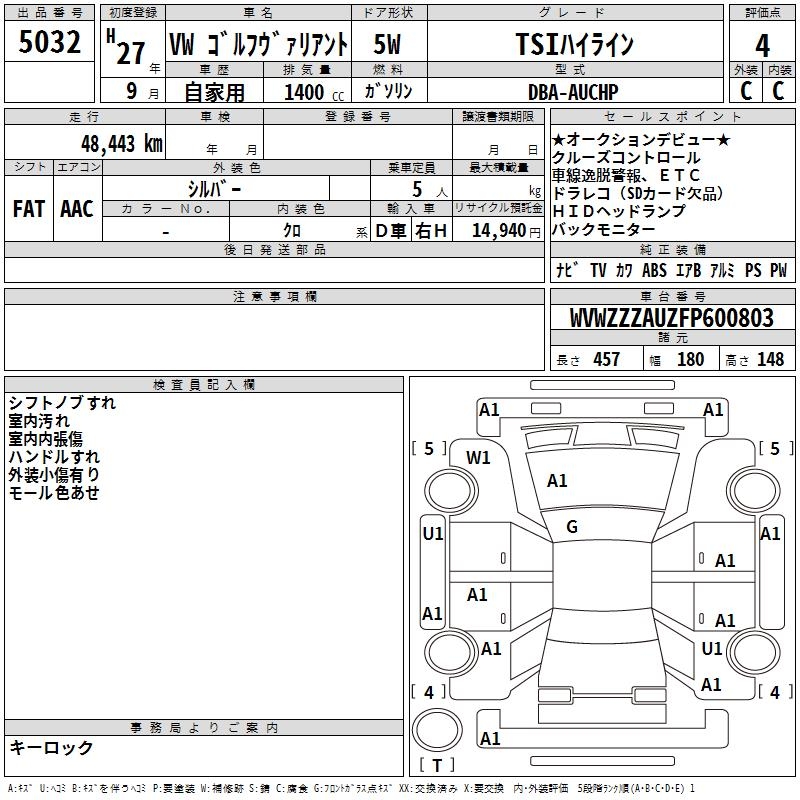This screenshot has height=800, width=800.
Task: Click the エアB equipment code
Action: point(689,270)
